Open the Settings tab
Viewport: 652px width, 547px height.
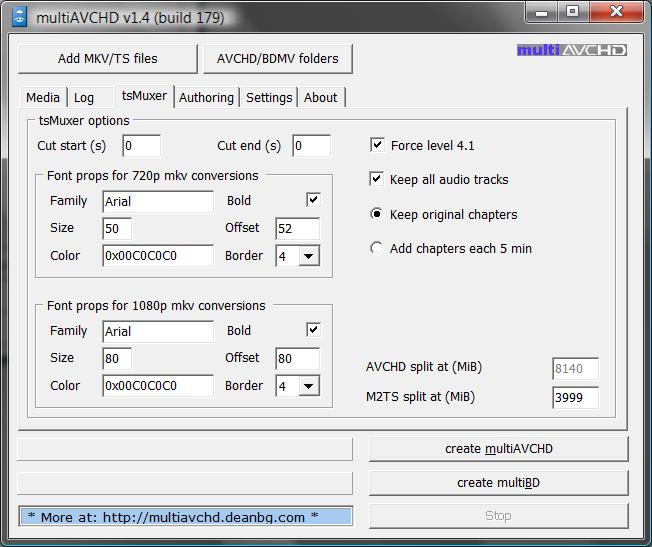pos(269,98)
